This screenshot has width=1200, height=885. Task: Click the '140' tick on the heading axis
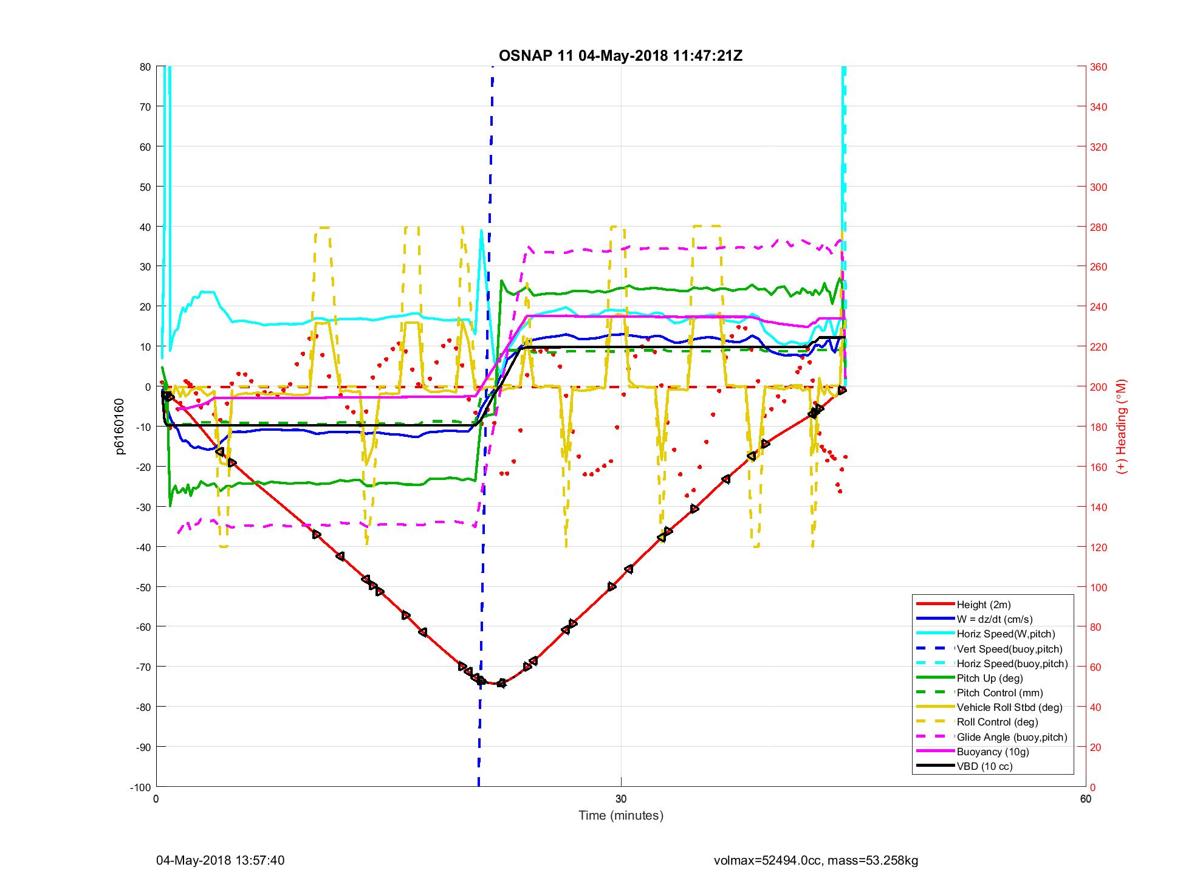coord(1101,507)
